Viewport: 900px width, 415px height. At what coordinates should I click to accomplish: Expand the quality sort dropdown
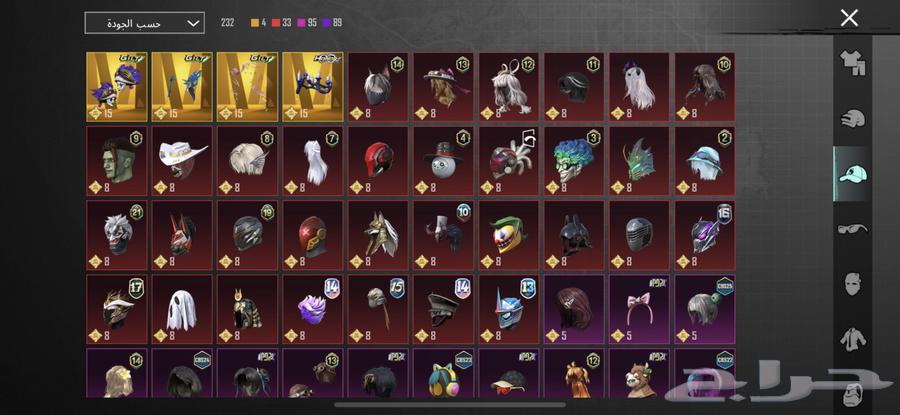[145, 23]
